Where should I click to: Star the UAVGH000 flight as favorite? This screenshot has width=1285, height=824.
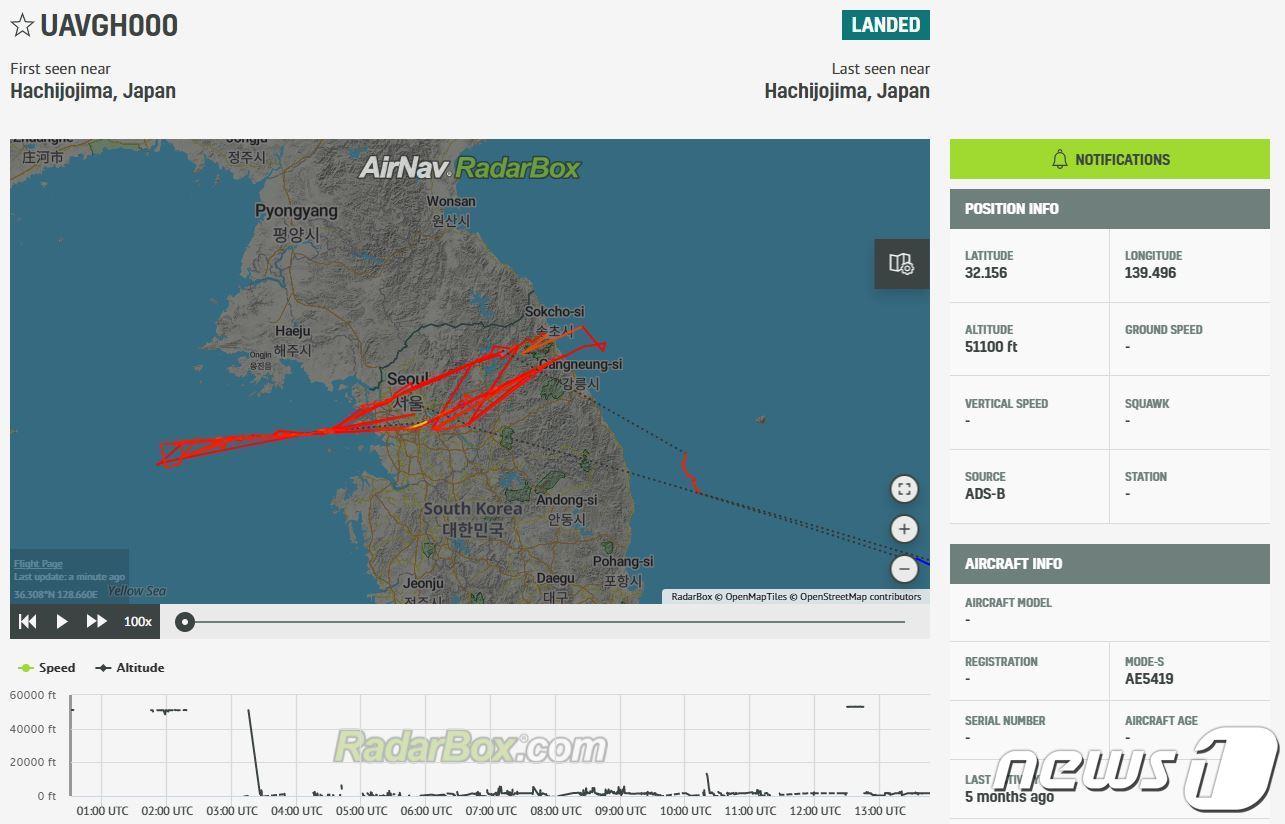[x=22, y=26]
